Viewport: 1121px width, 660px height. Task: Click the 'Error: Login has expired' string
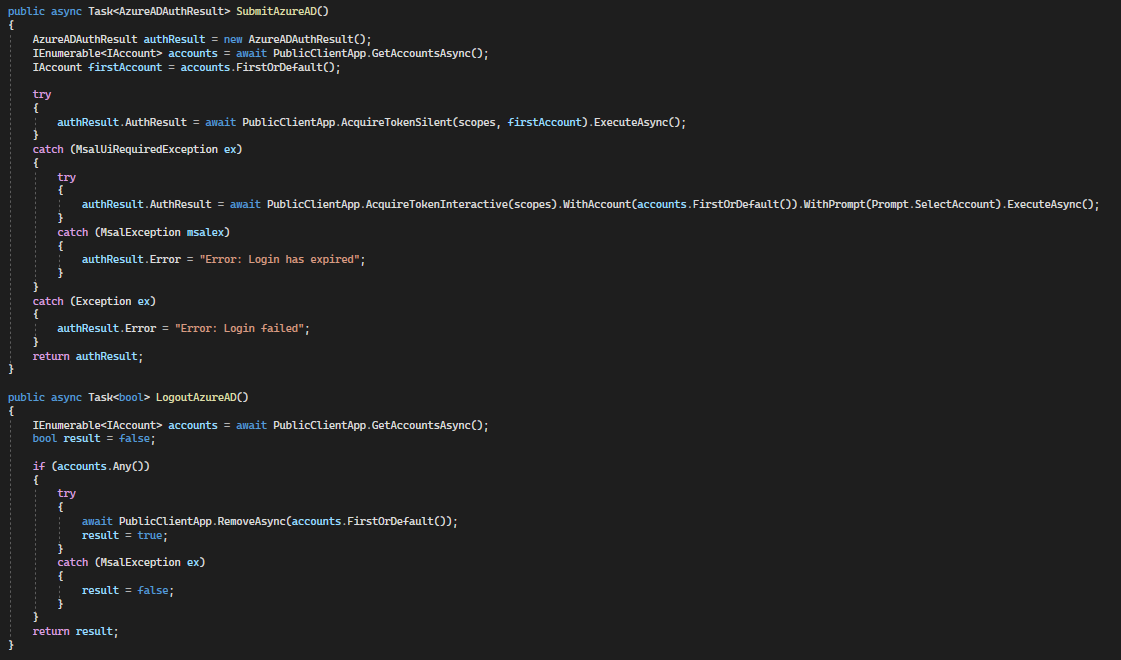click(x=280, y=258)
